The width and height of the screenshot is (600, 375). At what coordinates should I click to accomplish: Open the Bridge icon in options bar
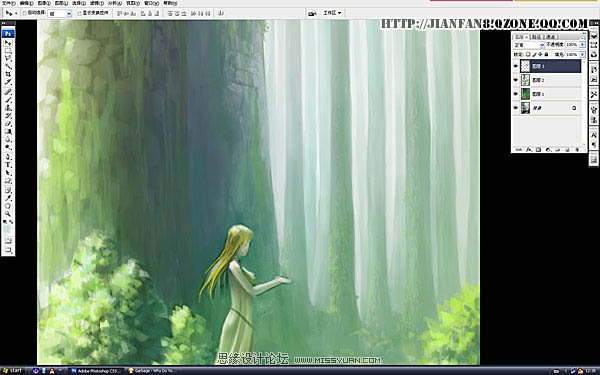point(312,13)
